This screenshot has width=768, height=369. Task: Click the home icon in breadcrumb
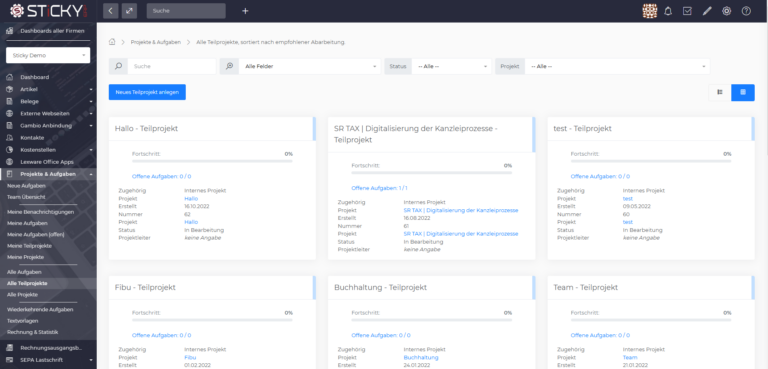click(112, 42)
